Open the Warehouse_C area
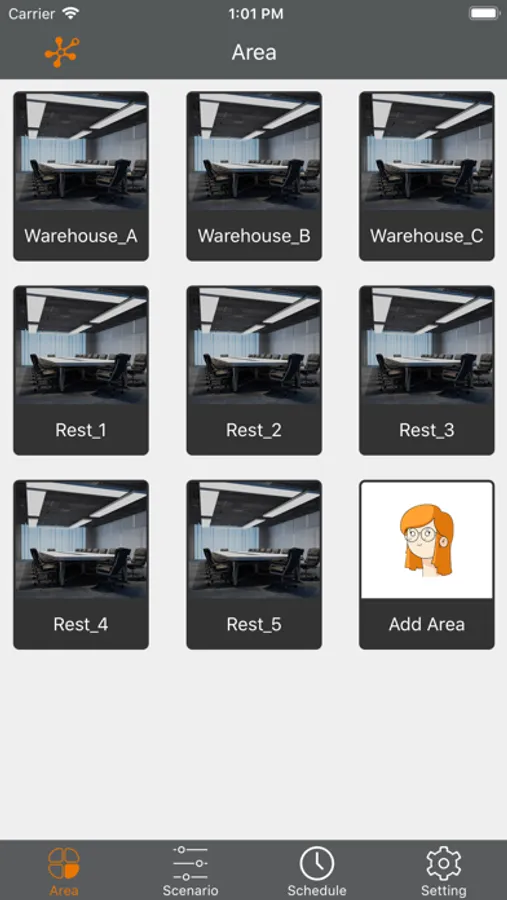 click(427, 176)
